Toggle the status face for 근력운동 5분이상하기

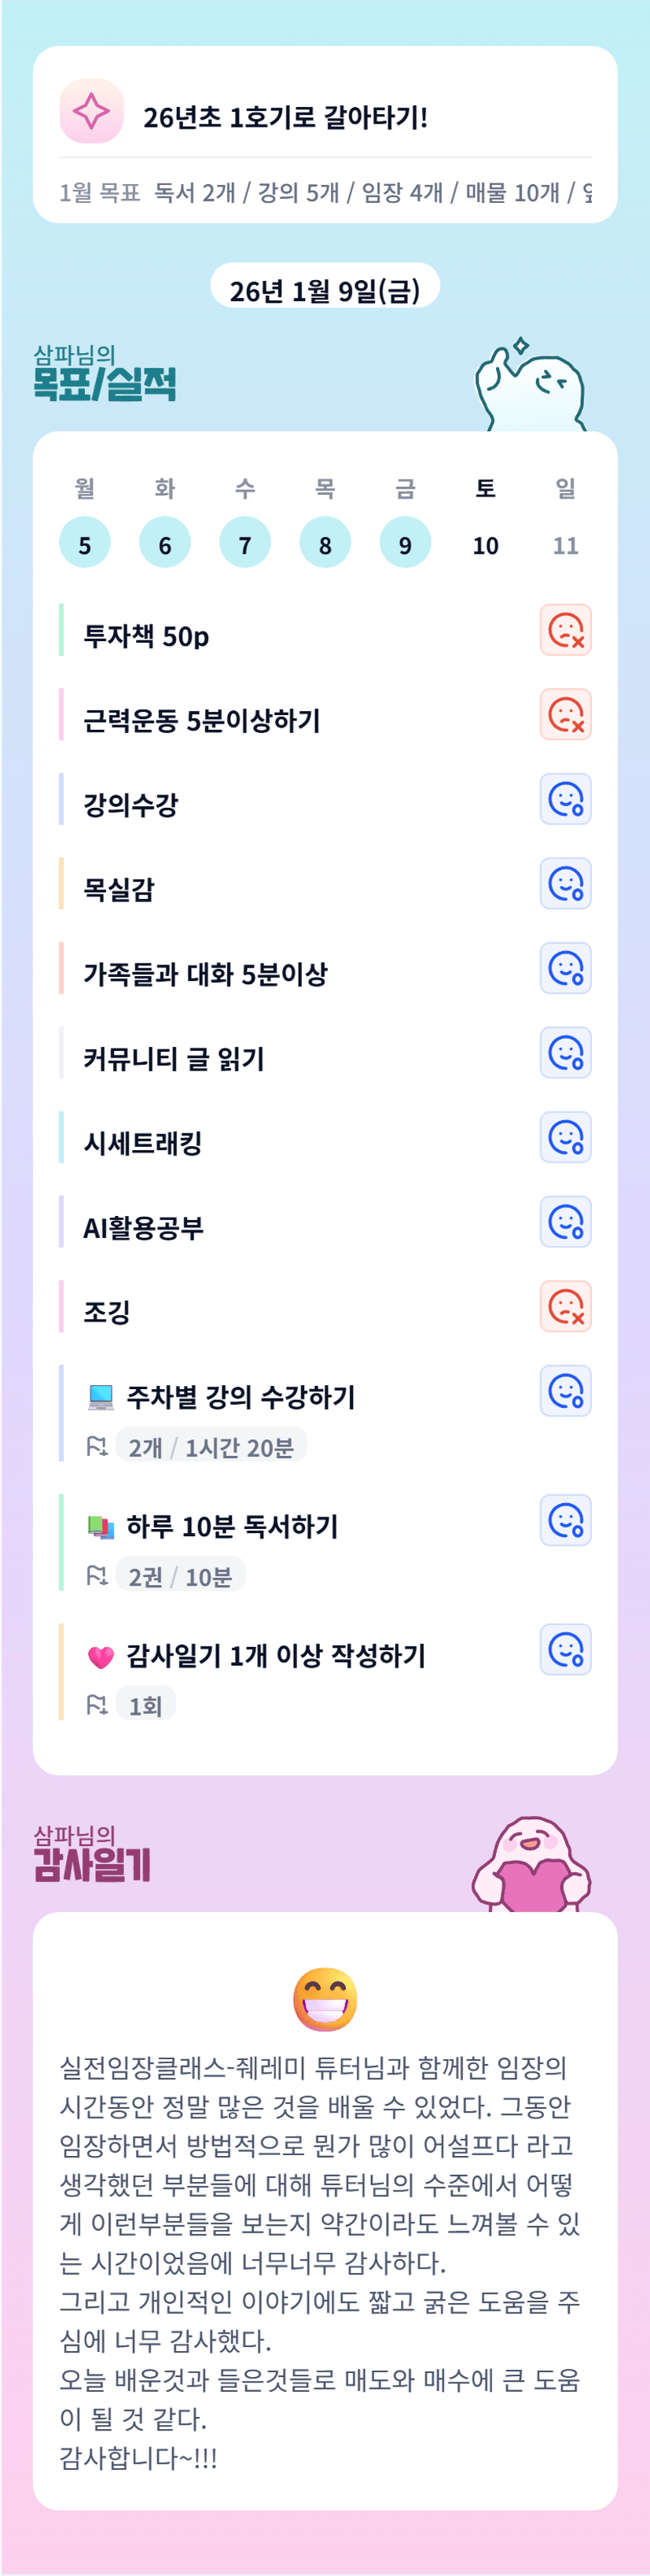click(565, 714)
